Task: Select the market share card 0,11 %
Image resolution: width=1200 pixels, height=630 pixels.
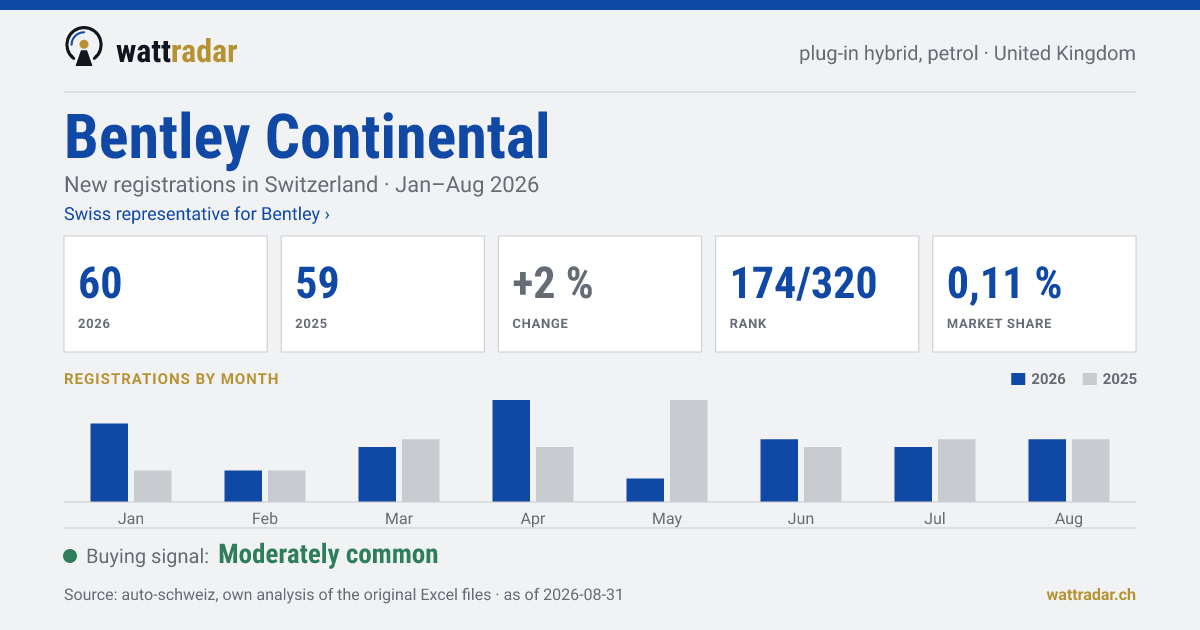Action: tap(1034, 294)
